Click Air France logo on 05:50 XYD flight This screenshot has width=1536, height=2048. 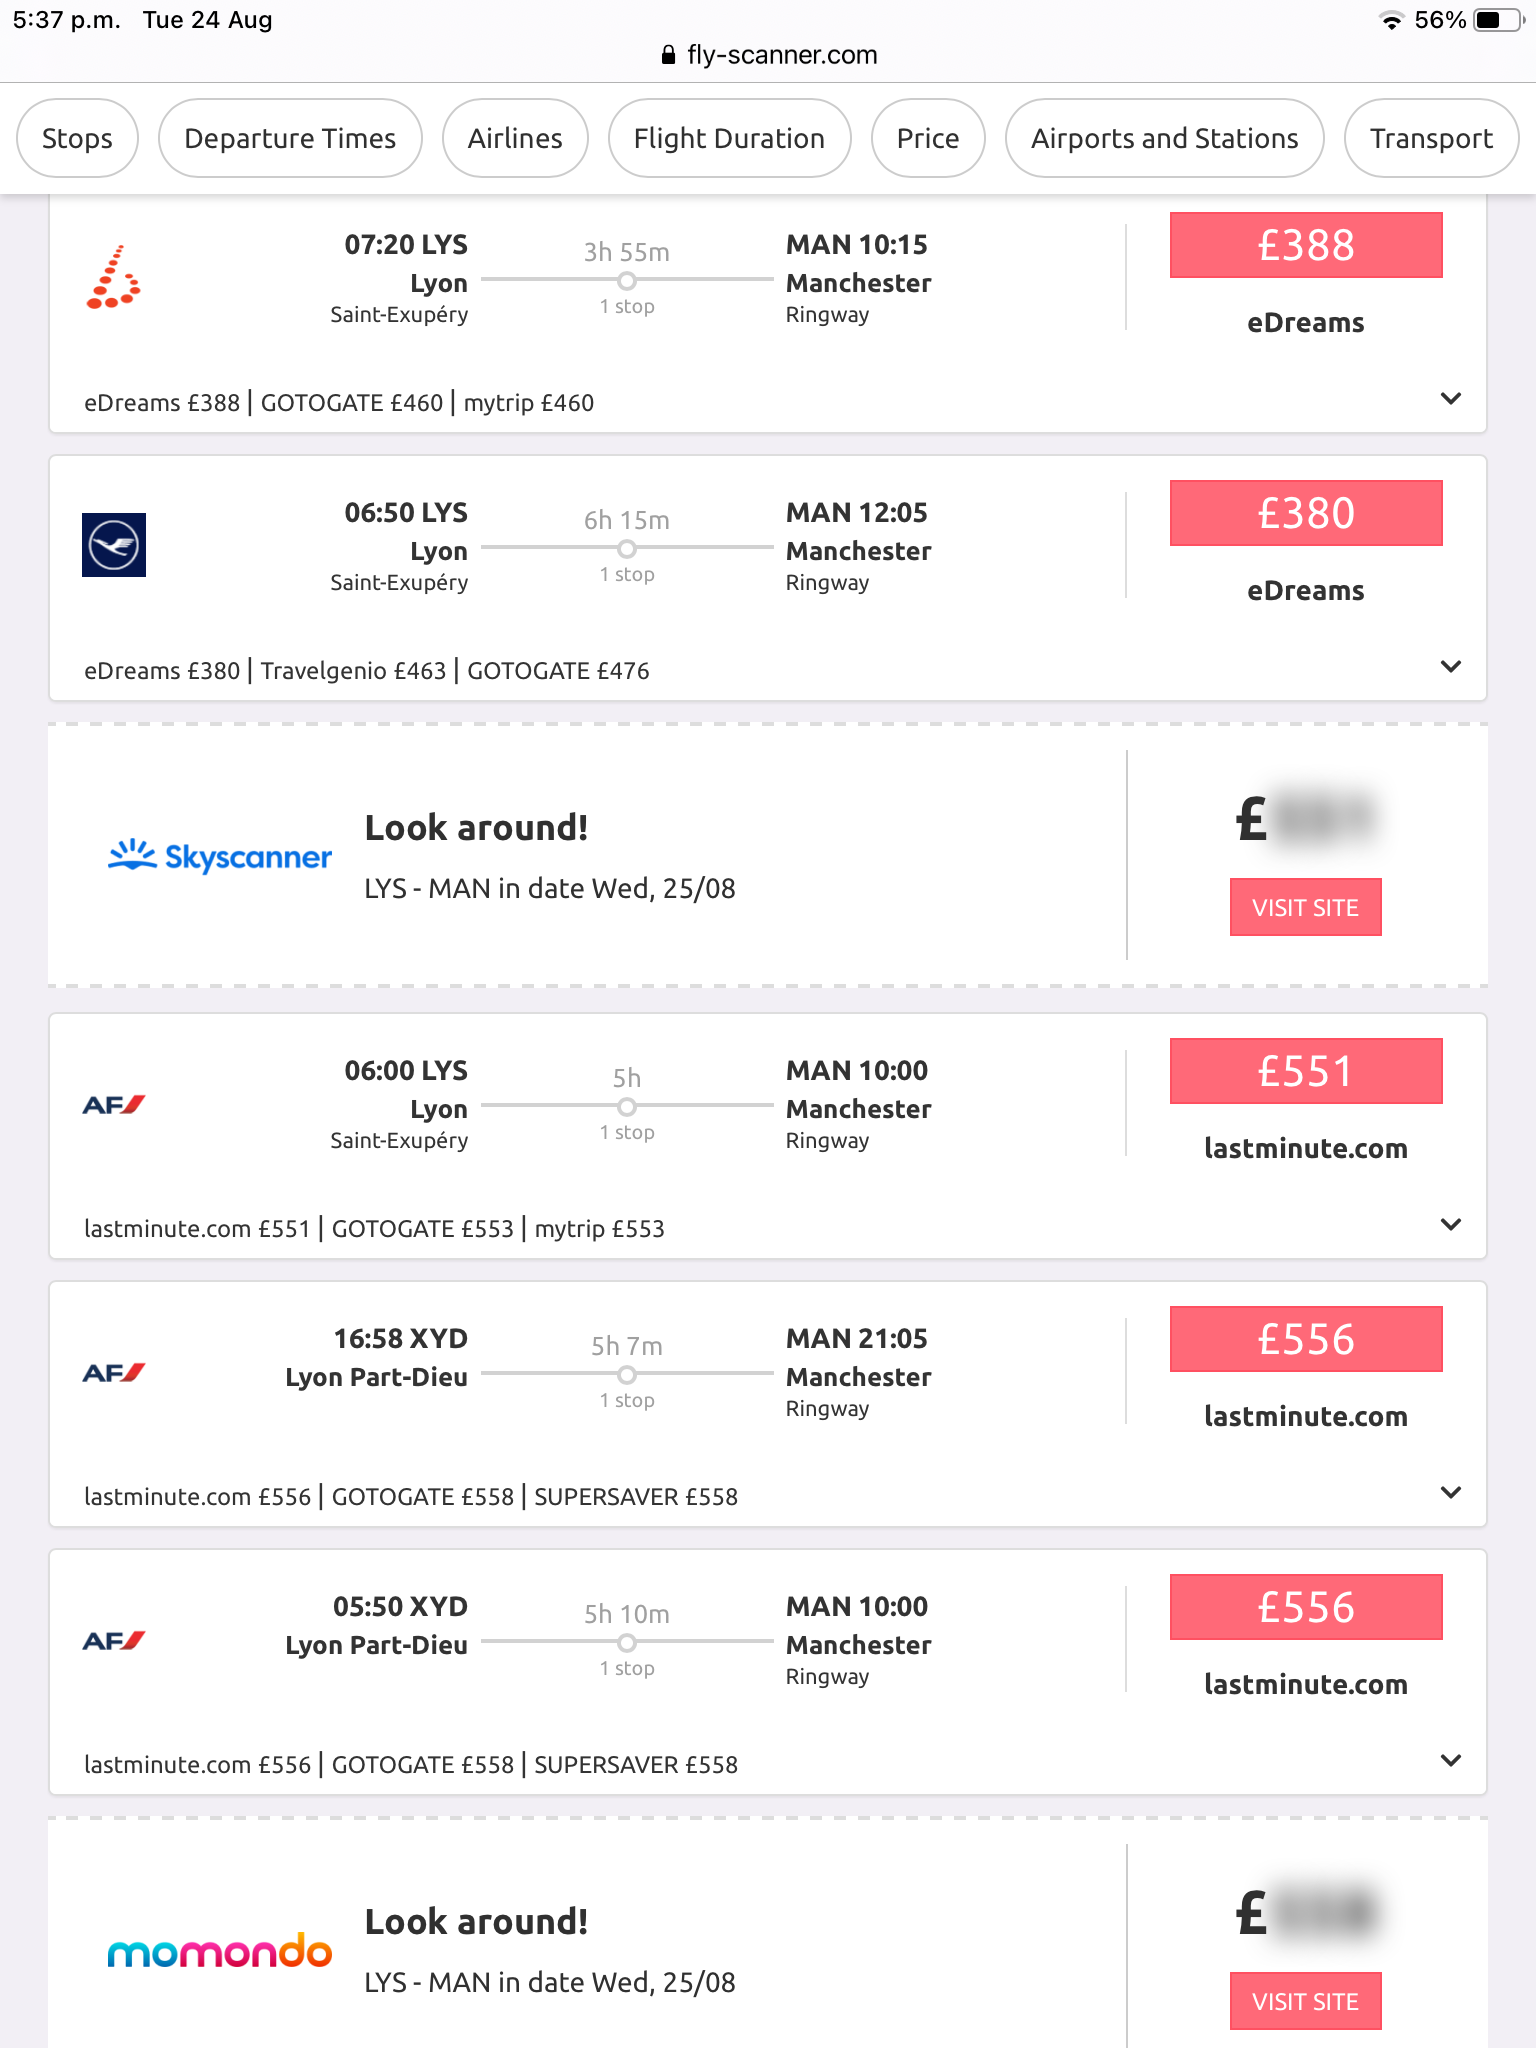pyautogui.click(x=114, y=1641)
